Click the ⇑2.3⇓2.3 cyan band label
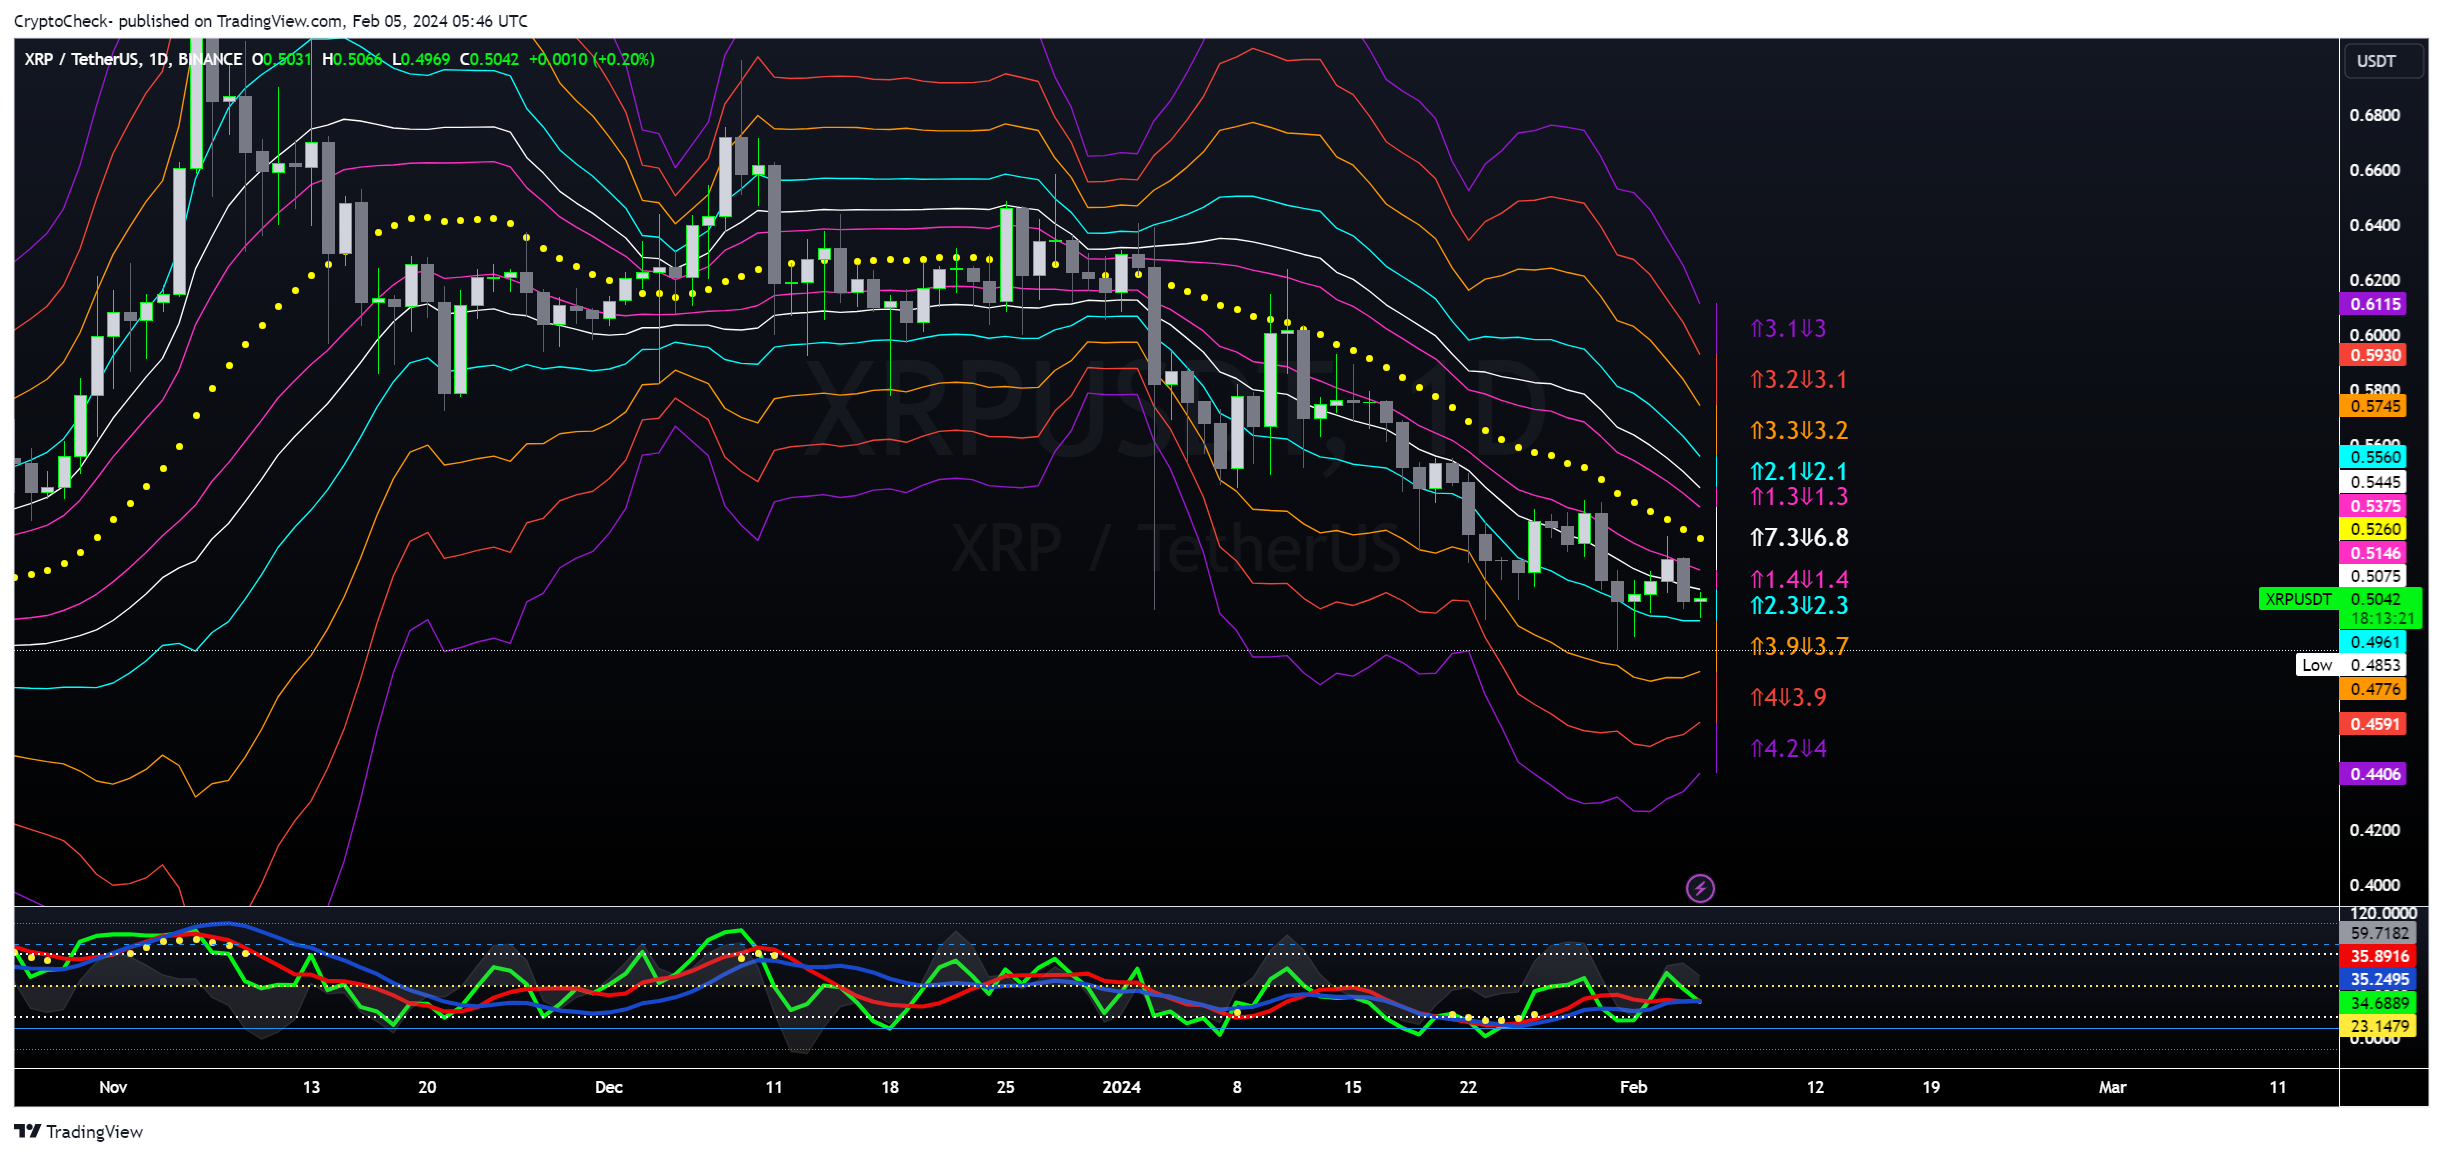Screen dimensions: 2443x1155 [x=1799, y=605]
